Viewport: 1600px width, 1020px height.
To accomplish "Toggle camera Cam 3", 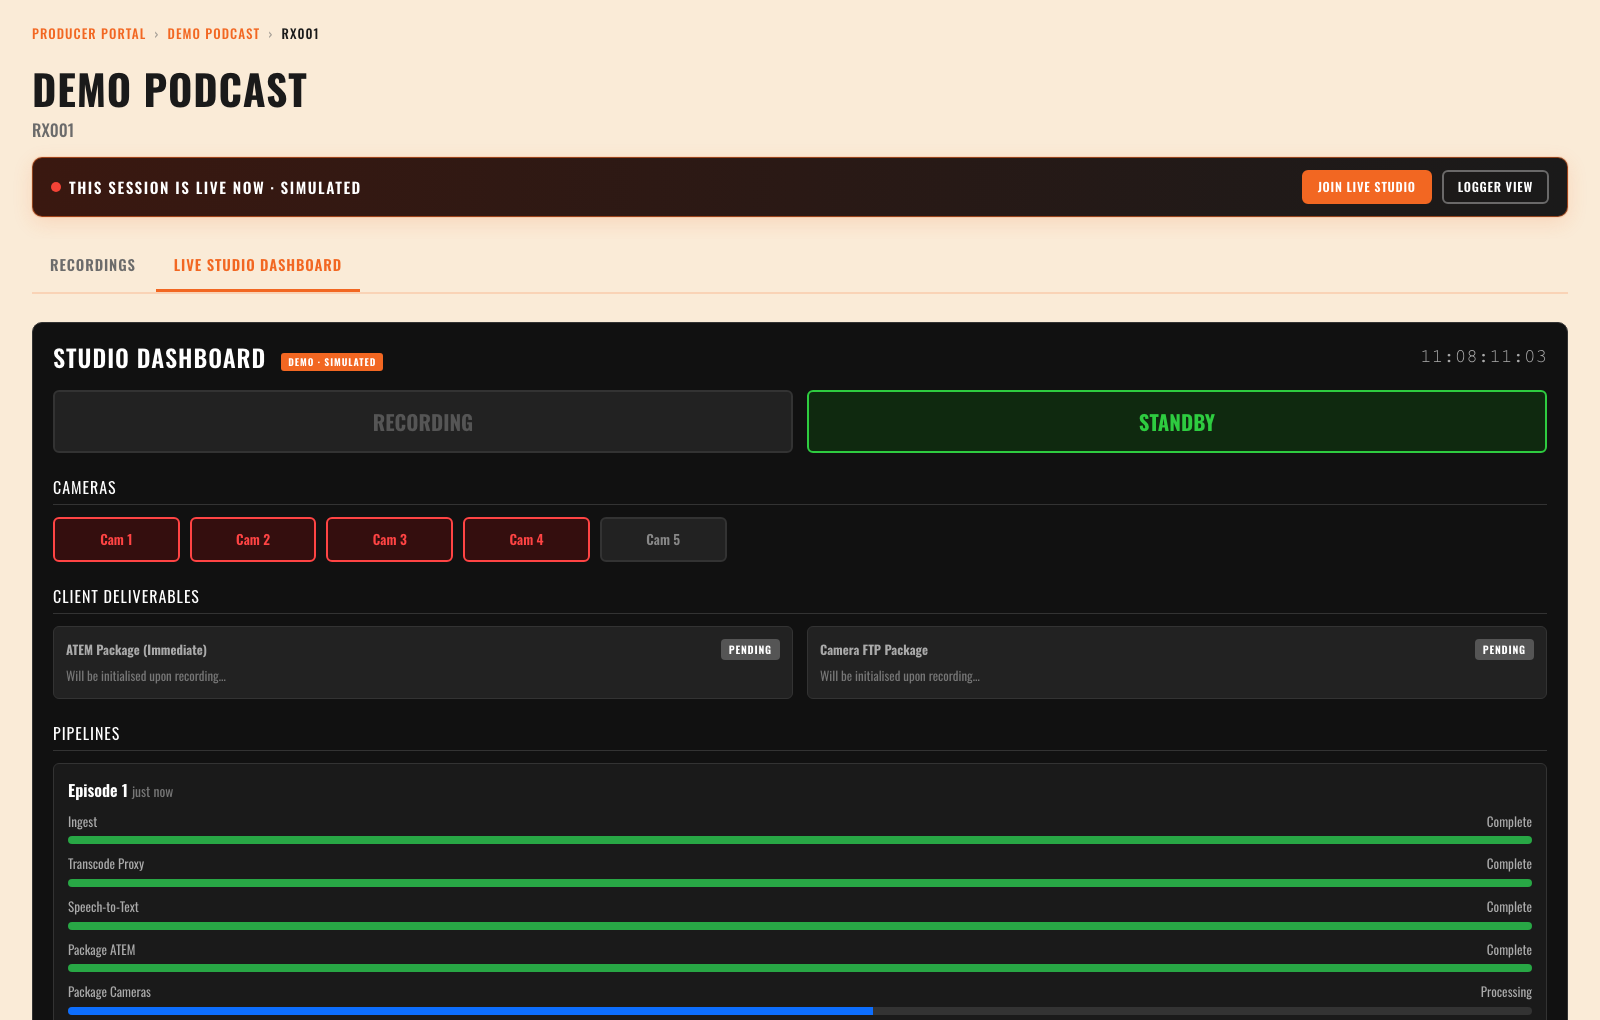I will point(389,540).
